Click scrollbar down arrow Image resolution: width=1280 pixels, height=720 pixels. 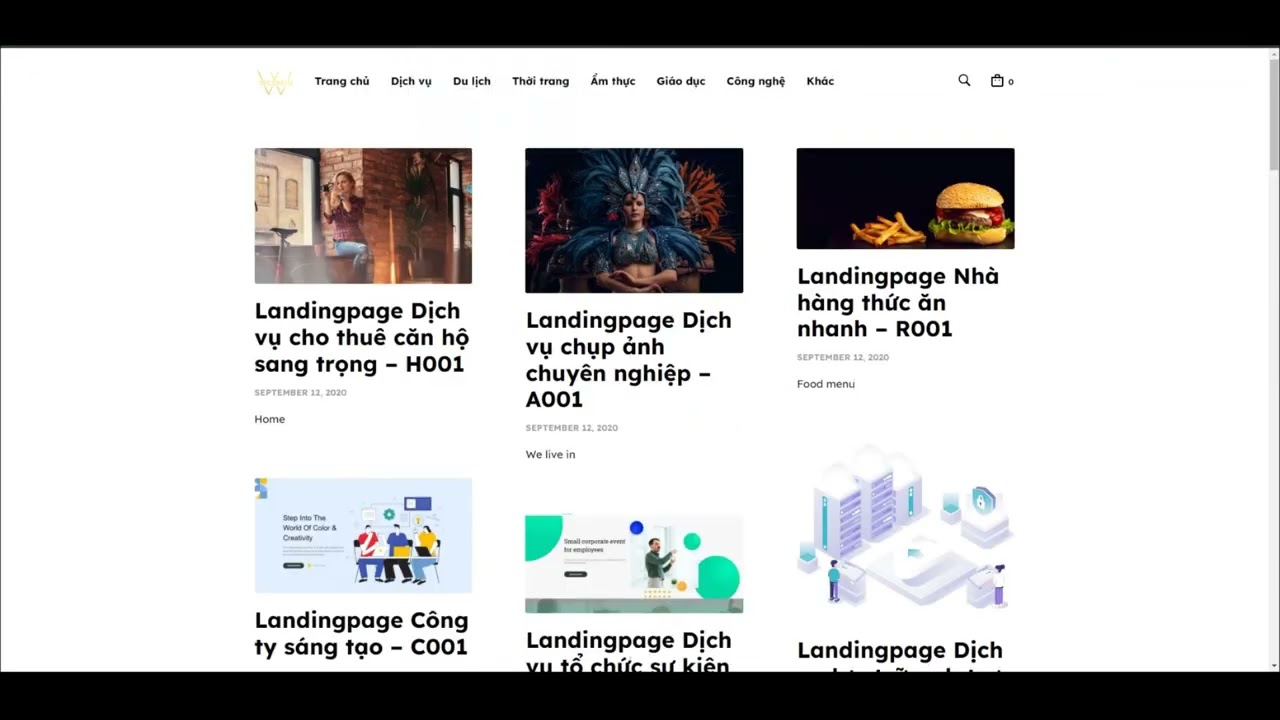[1274, 665]
